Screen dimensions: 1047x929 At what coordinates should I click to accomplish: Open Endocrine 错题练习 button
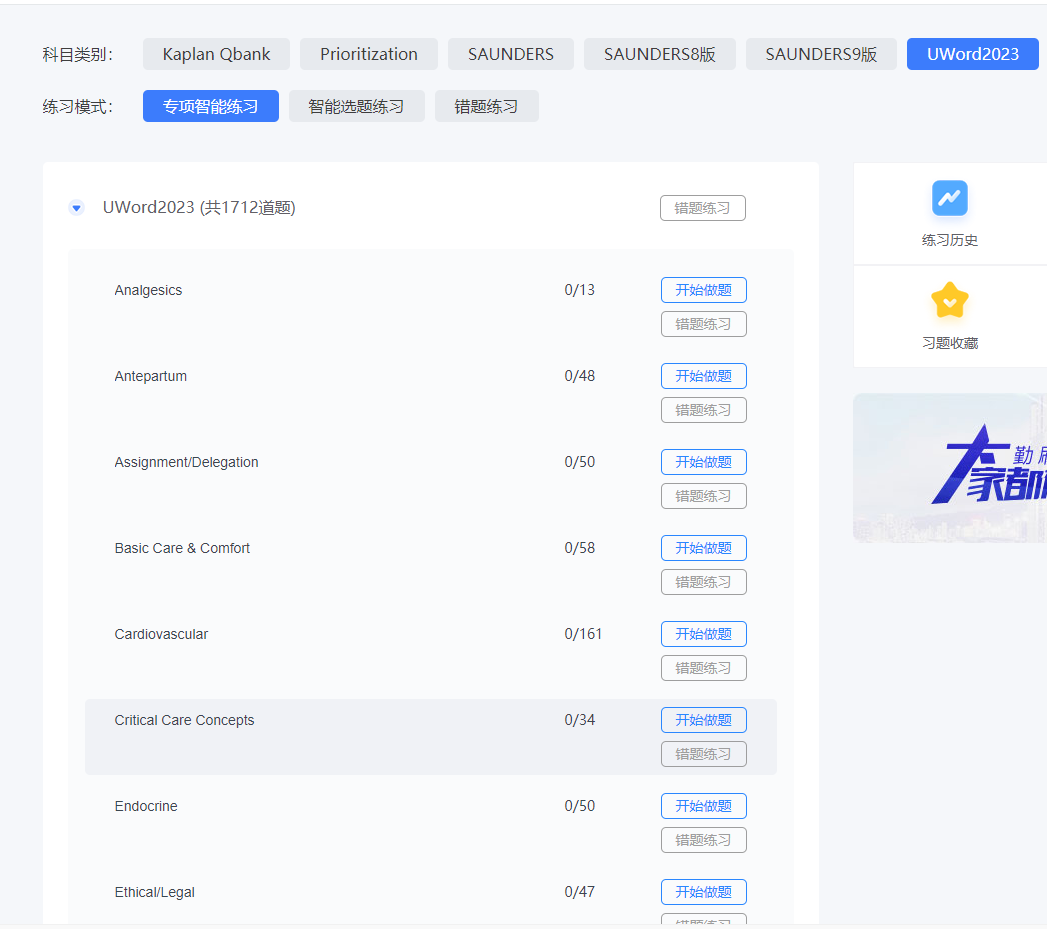pyautogui.click(x=704, y=840)
